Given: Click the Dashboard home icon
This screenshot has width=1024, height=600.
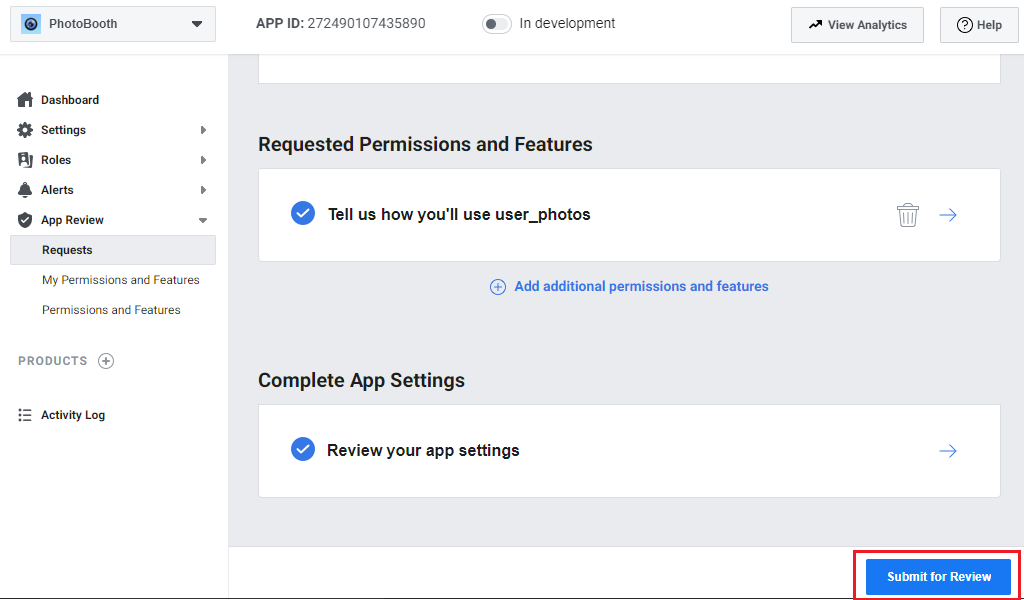Looking at the screenshot, I should pos(25,100).
